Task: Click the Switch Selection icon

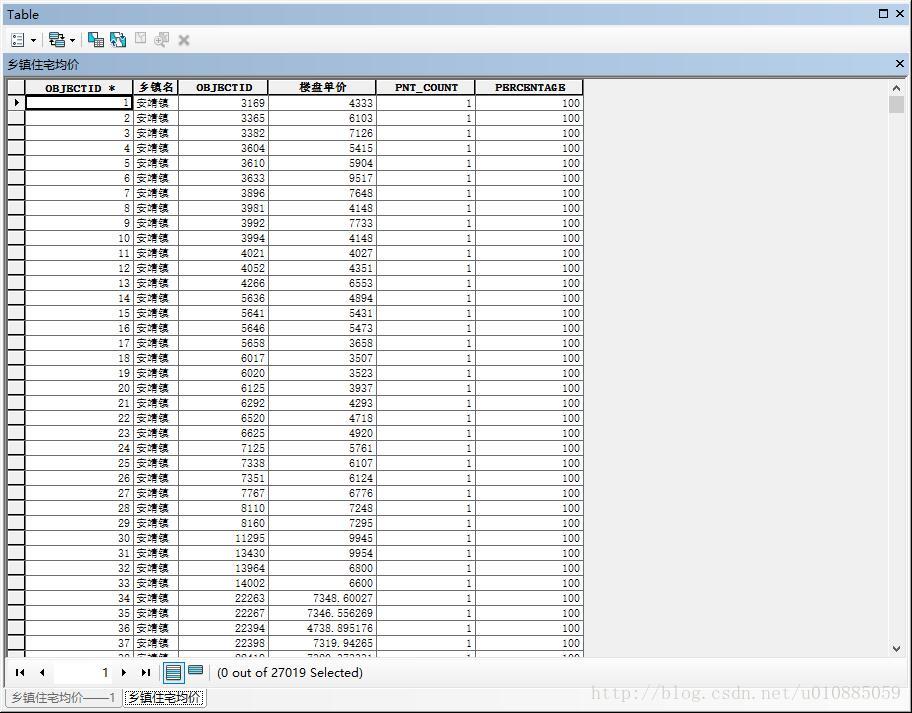Action: click(118, 40)
